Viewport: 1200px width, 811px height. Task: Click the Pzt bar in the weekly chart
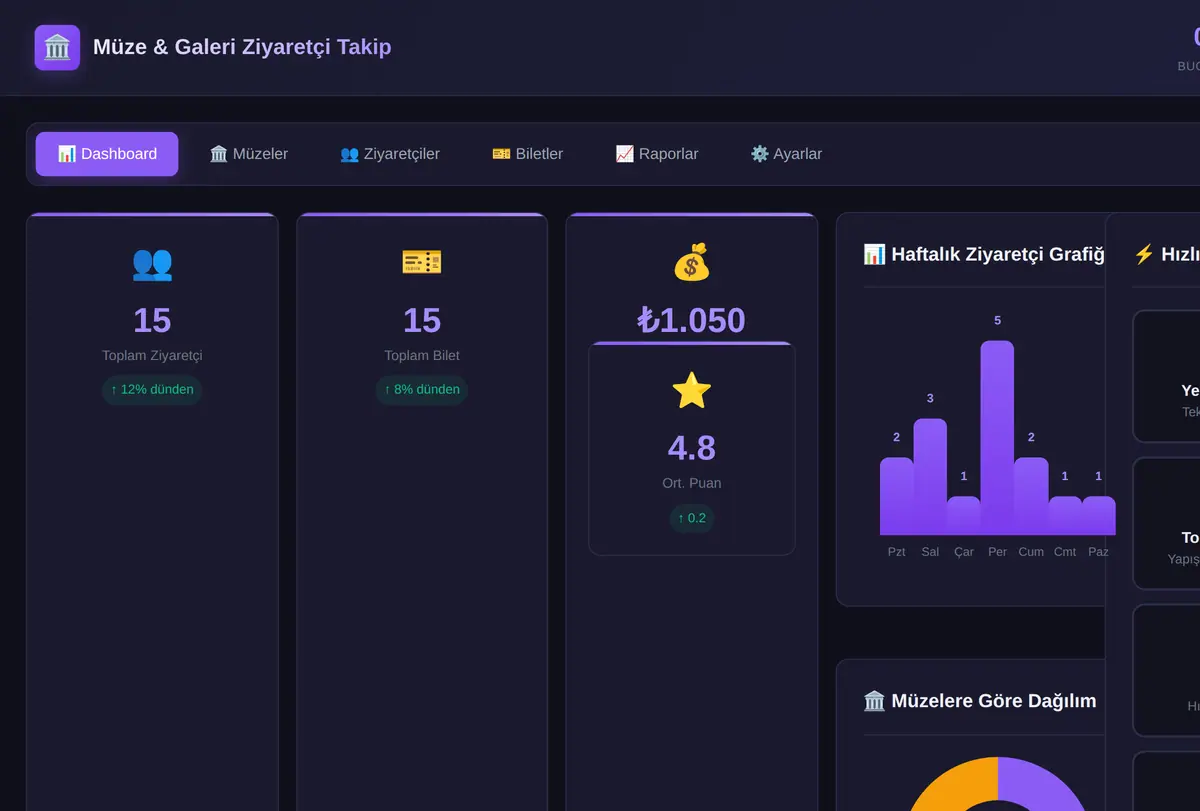[896, 496]
